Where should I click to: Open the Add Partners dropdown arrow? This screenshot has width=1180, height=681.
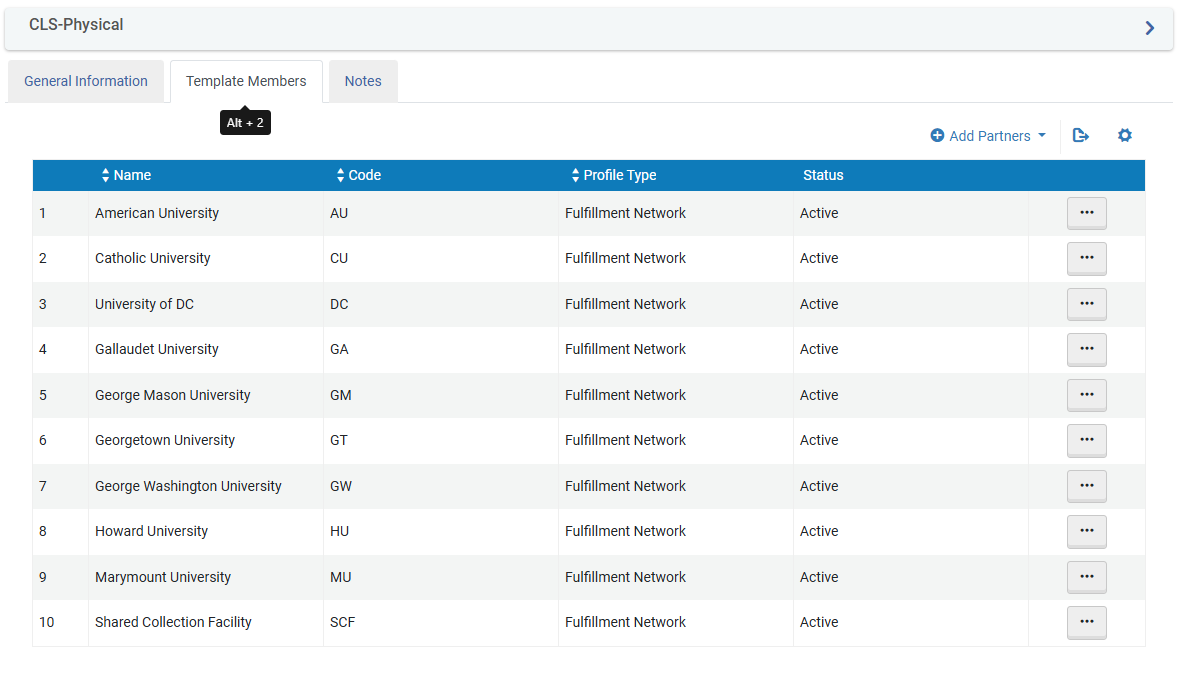(1042, 135)
